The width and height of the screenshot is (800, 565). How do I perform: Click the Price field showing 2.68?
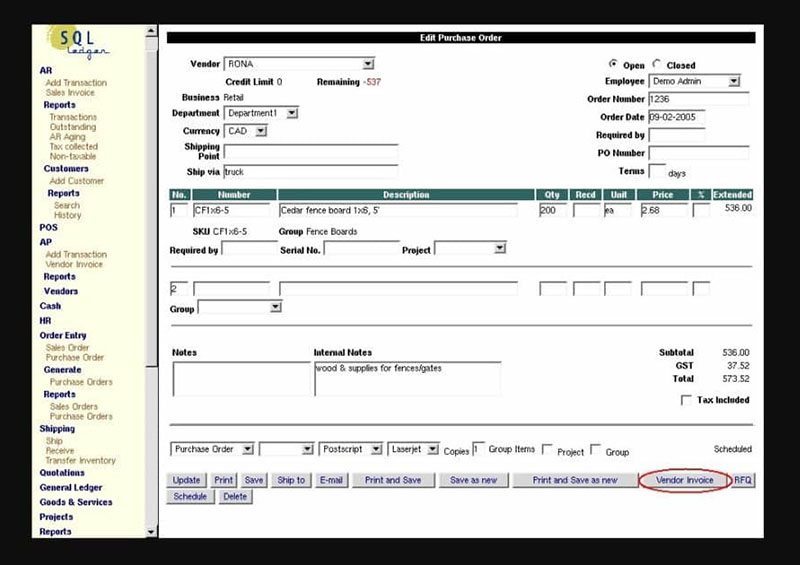(664, 210)
